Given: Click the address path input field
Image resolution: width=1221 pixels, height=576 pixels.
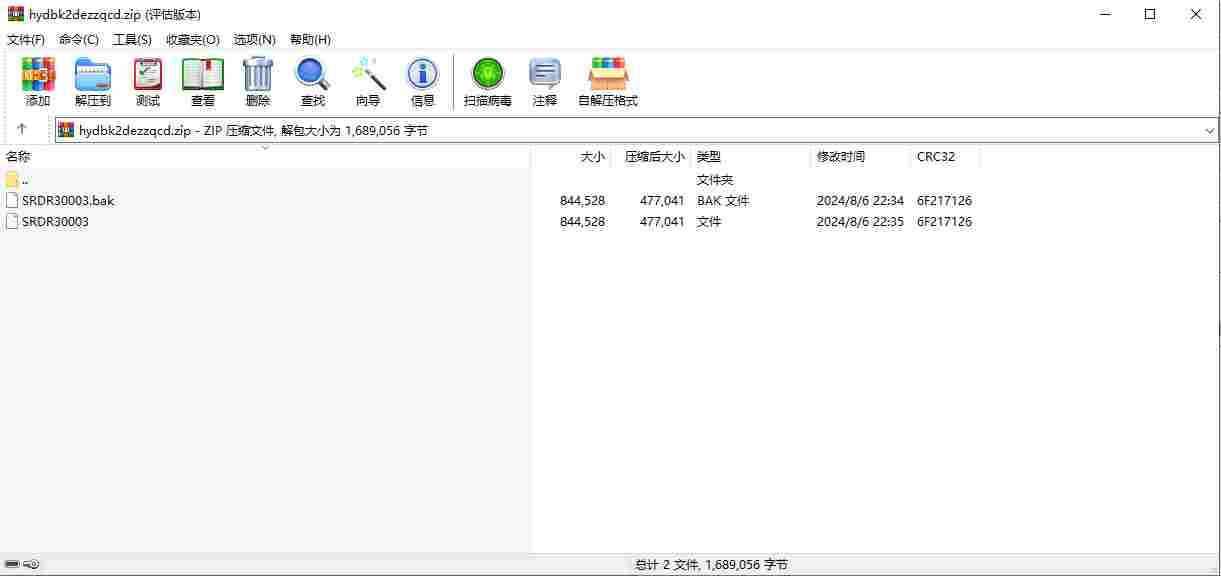Looking at the screenshot, I should pyautogui.click(x=637, y=130).
